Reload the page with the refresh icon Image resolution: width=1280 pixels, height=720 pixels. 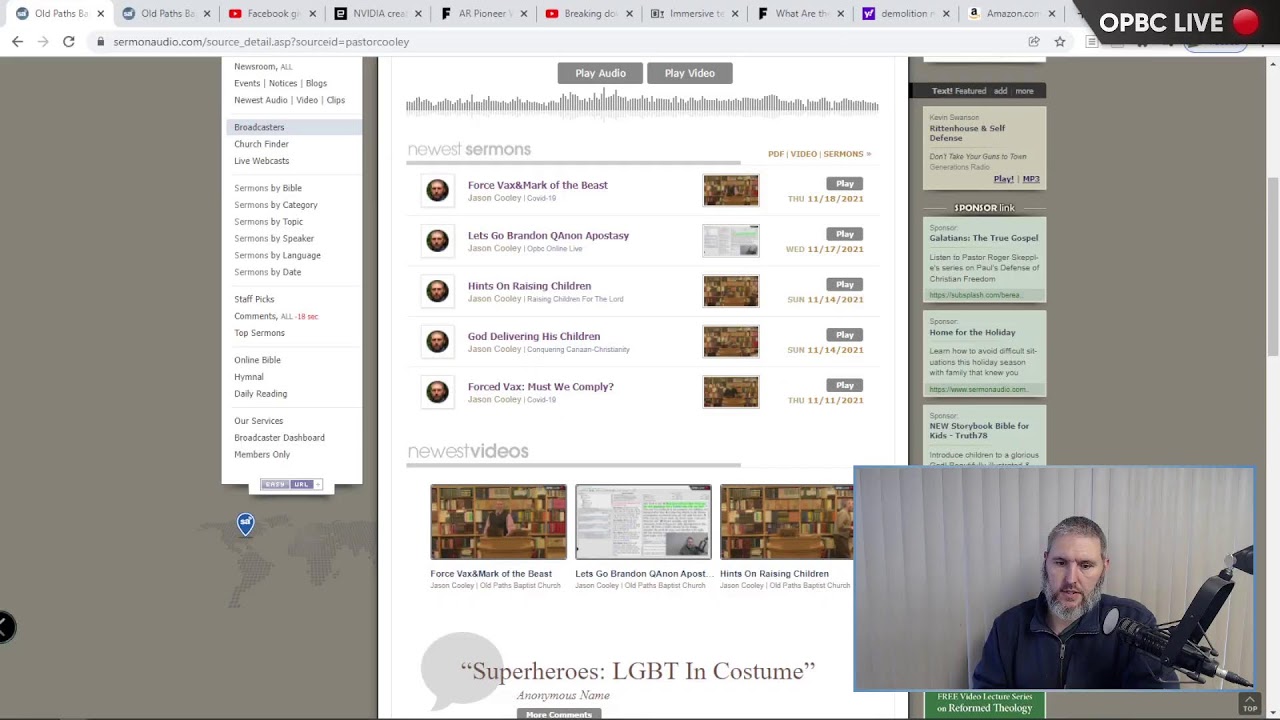point(69,42)
